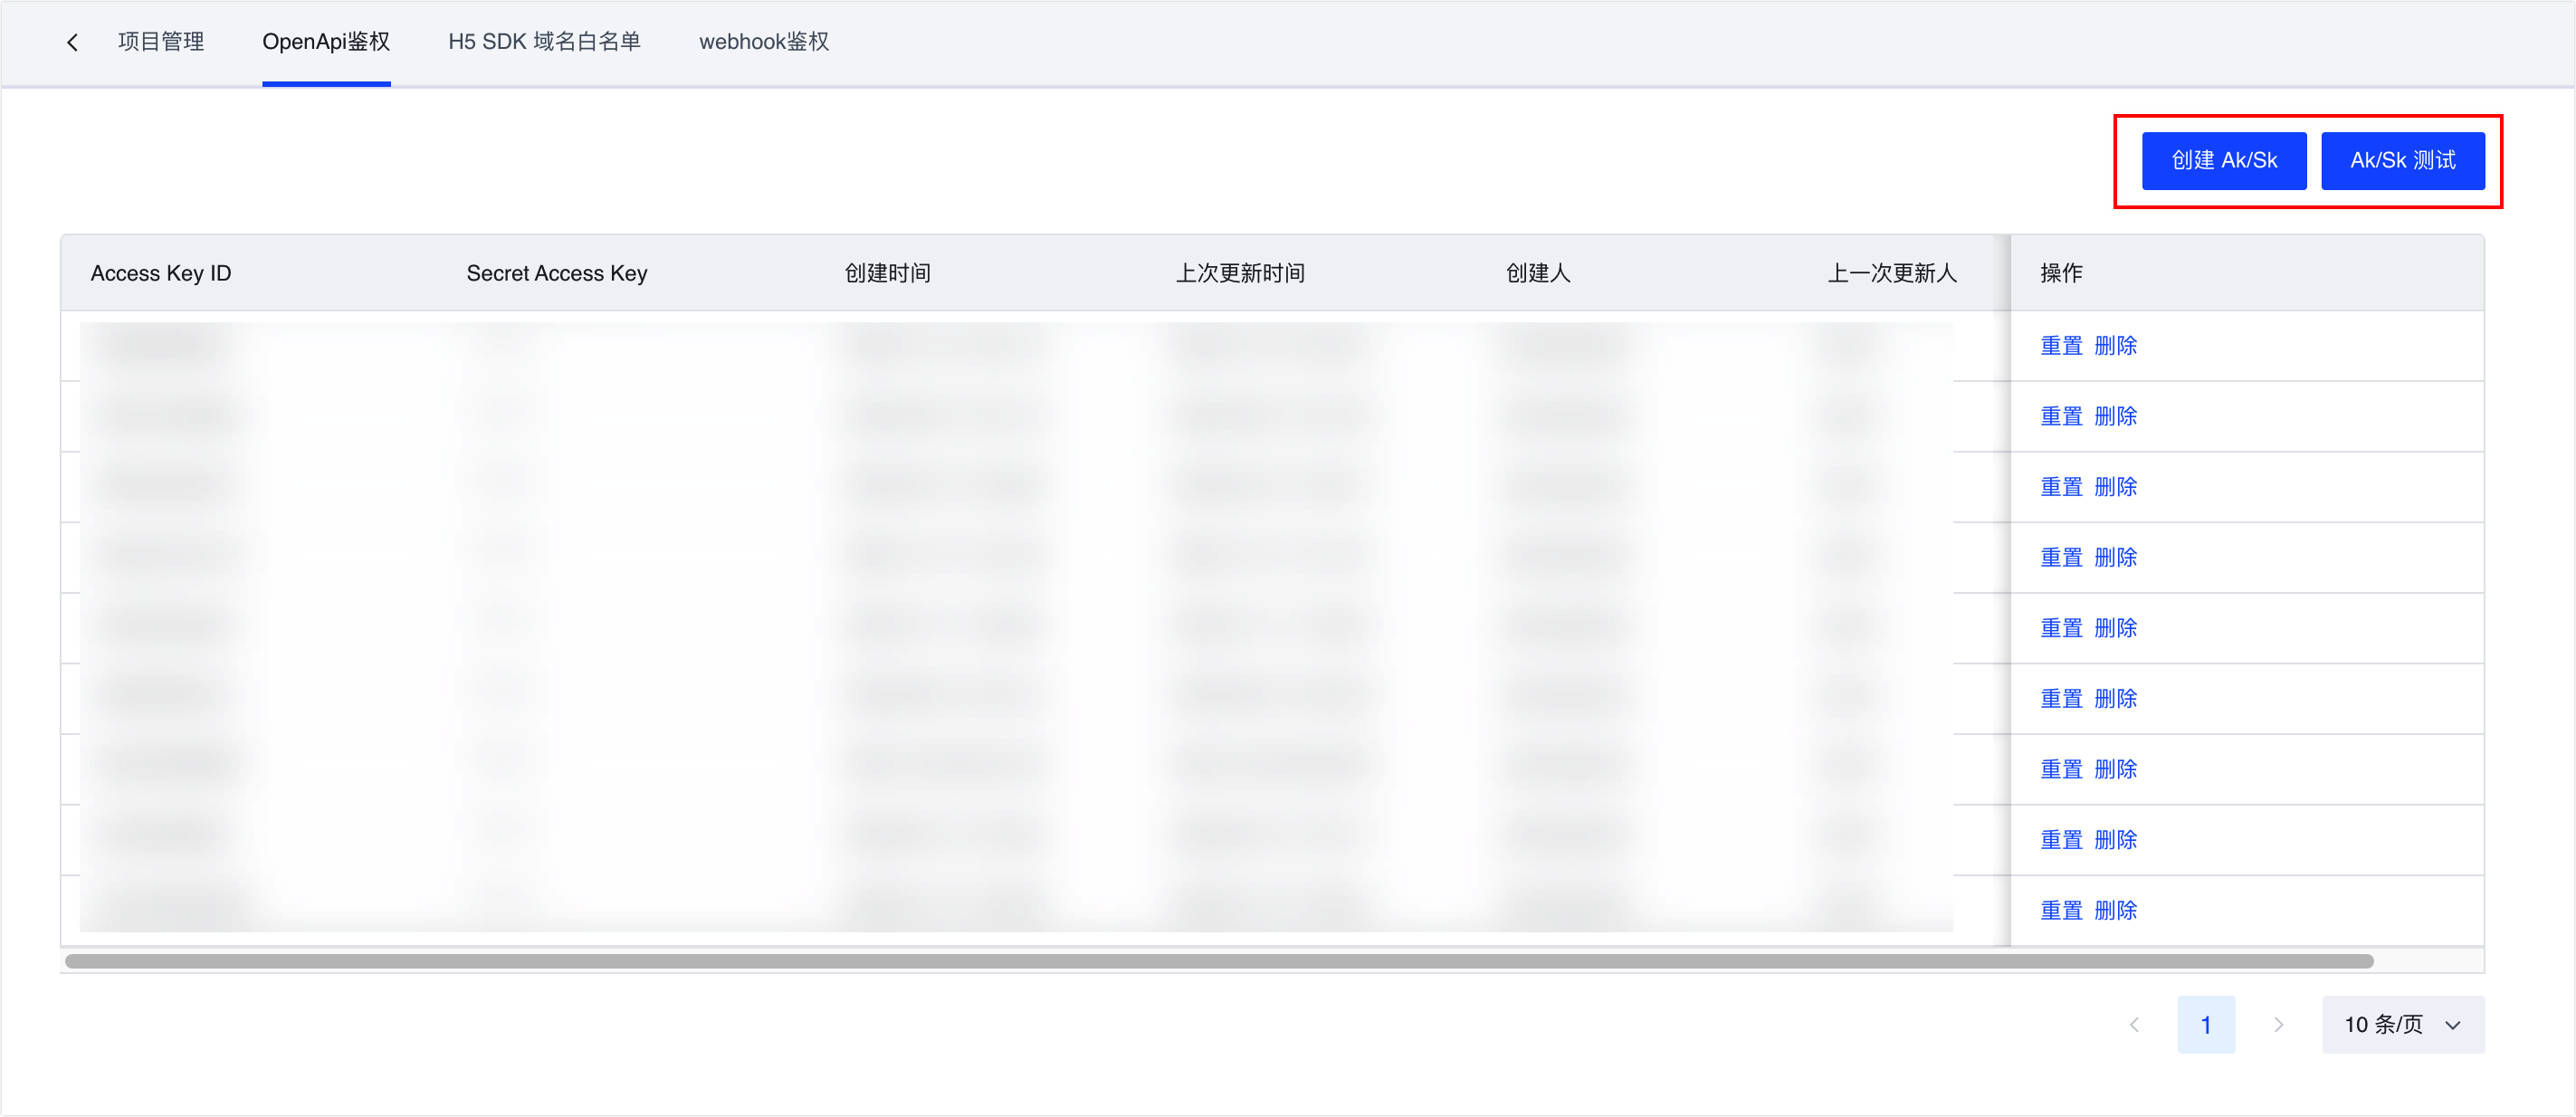Click the horizontal table scrollbar
Screen dimensions: 2576x1117
click(1219, 961)
